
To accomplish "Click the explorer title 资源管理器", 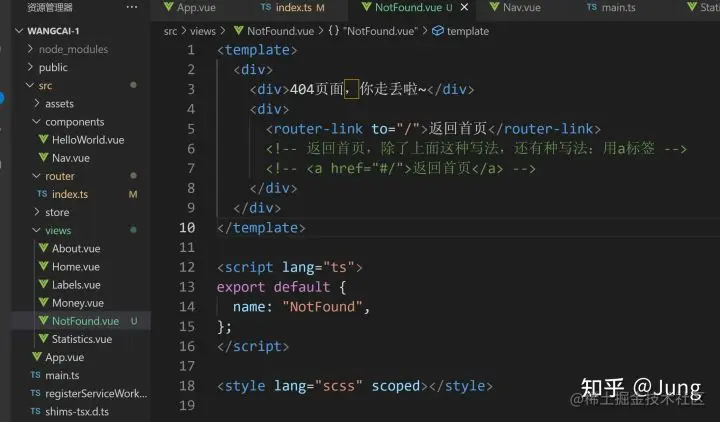I will pos(50,7).
